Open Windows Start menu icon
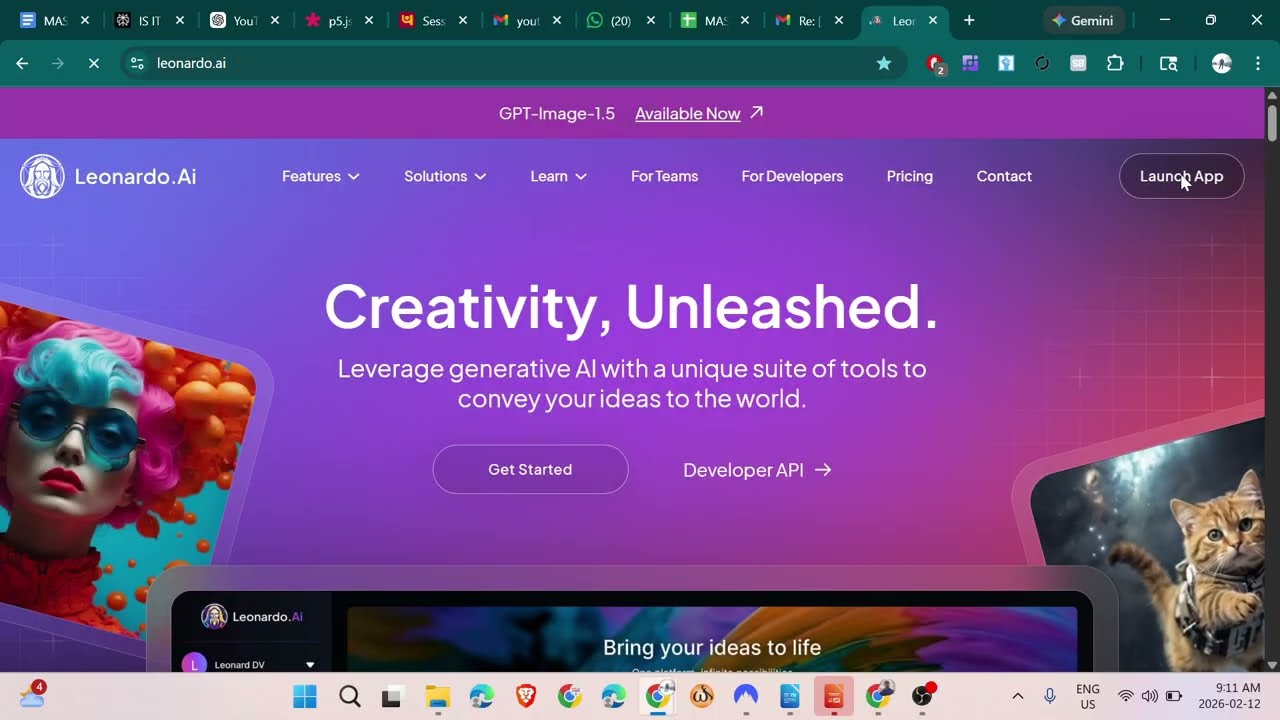 click(x=305, y=696)
